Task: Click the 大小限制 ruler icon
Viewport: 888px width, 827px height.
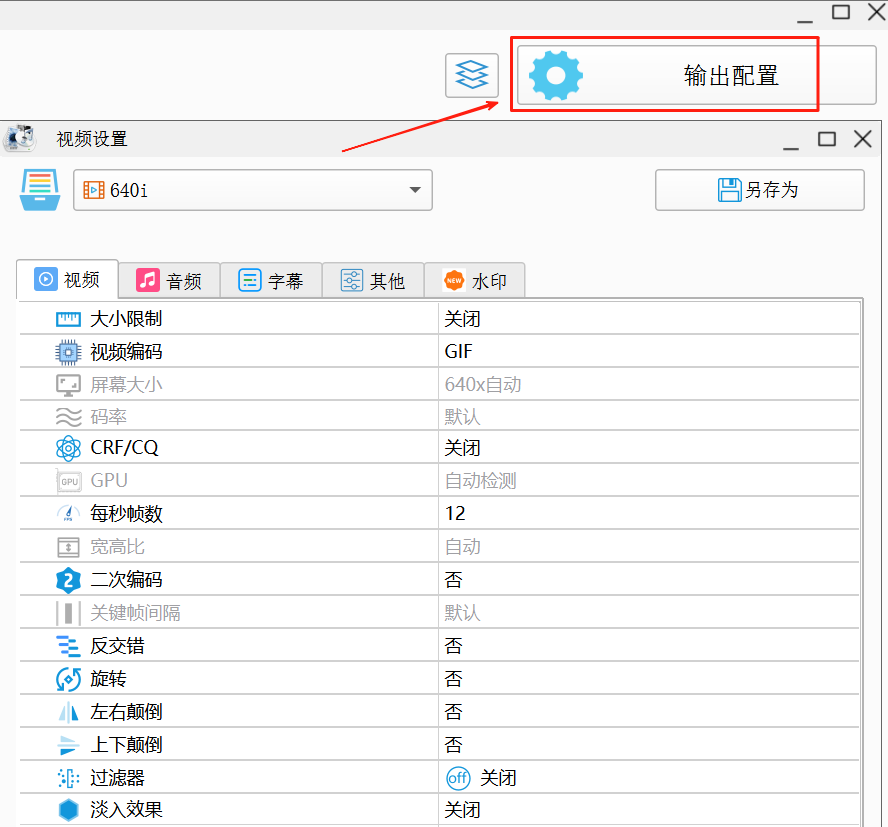Action: (x=69, y=319)
